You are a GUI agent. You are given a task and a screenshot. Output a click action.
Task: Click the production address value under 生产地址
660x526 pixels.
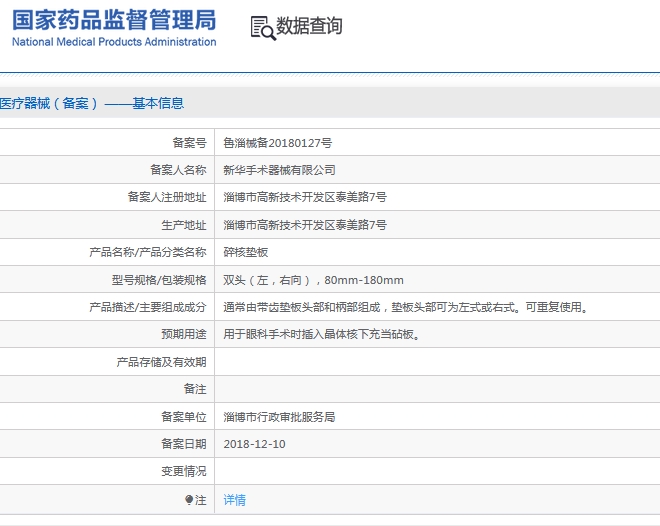[305, 225]
